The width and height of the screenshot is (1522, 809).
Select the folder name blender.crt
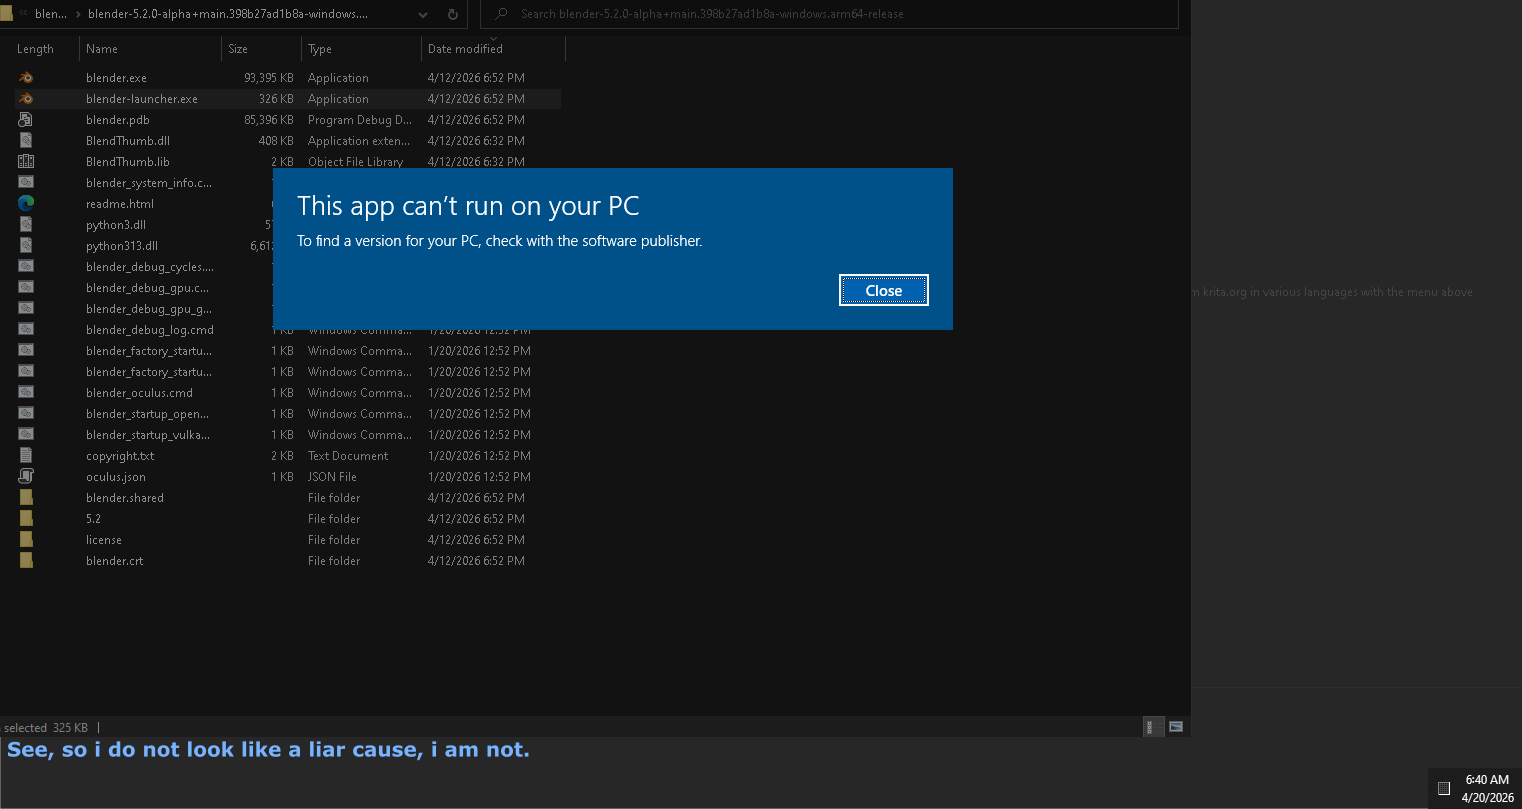pyautogui.click(x=115, y=560)
